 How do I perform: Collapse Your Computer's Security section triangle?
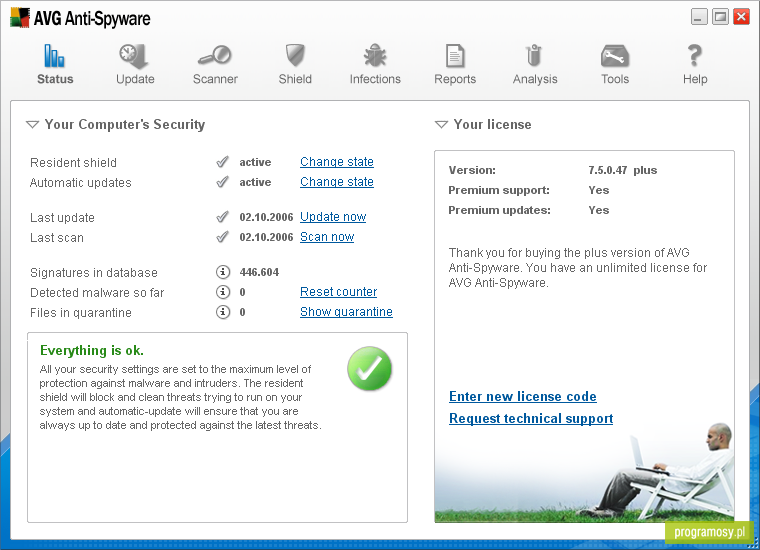[32, 125]
